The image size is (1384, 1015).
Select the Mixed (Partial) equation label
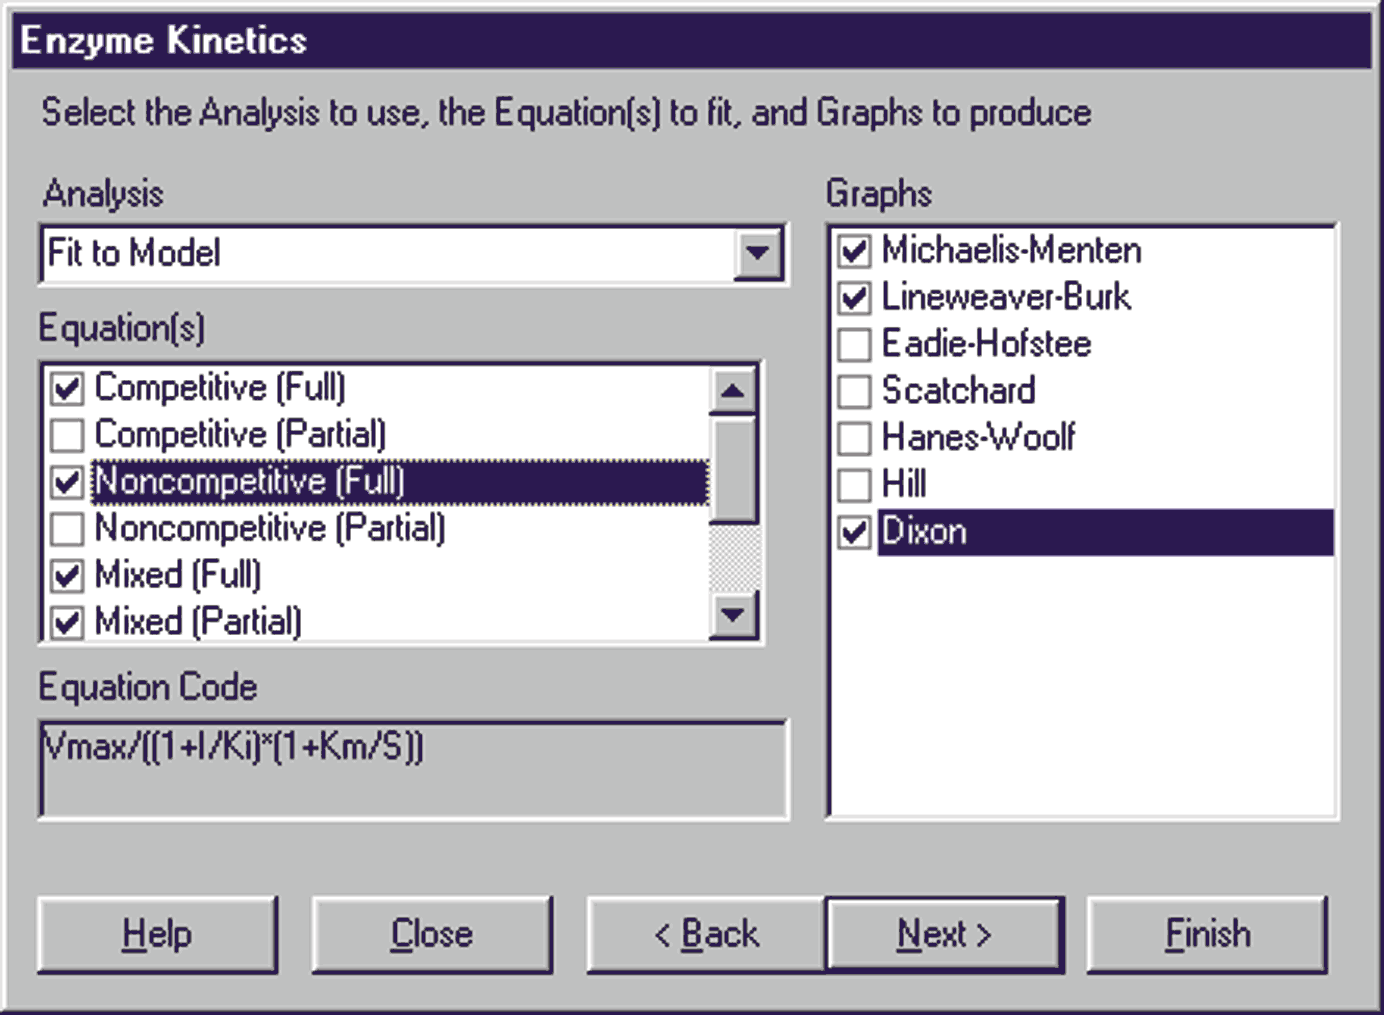click(198, 622)
